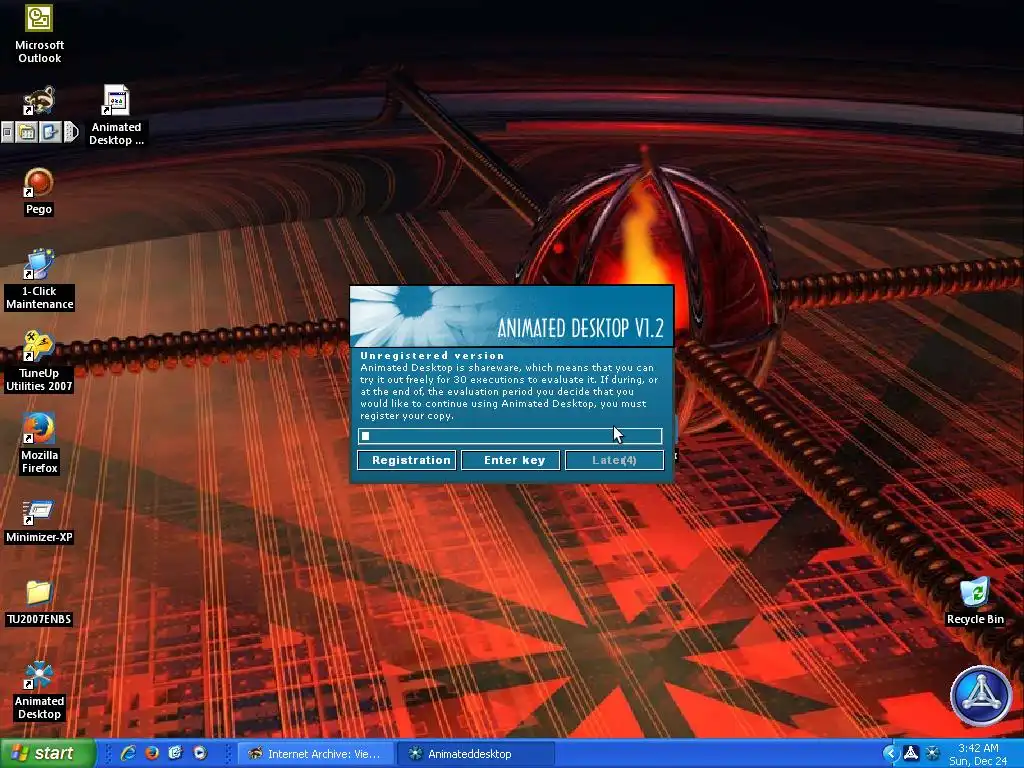The width and height of the screenshot is (1024, 768).
Task: Click Windows Media Player in Quick Launch
Action: click(200, 753)
